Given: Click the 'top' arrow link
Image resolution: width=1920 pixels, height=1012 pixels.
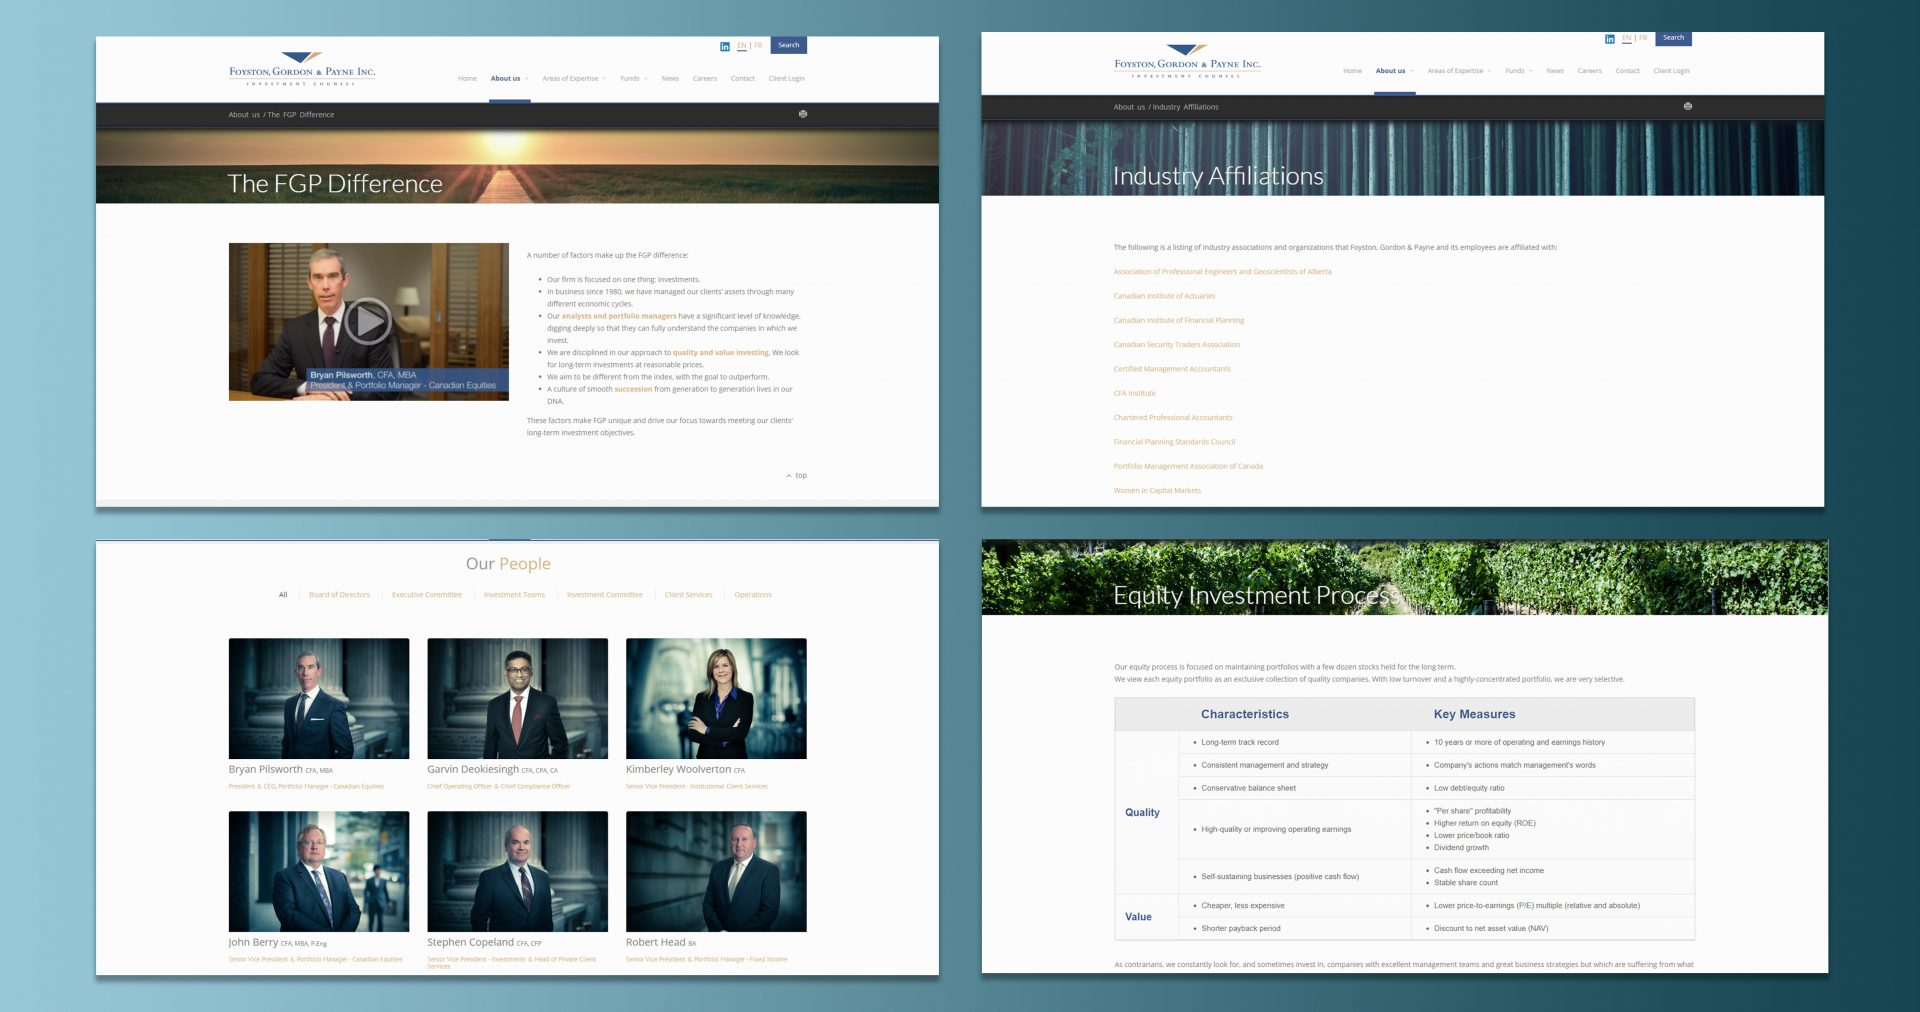Looking at the screenshot, I should (797, 476).
